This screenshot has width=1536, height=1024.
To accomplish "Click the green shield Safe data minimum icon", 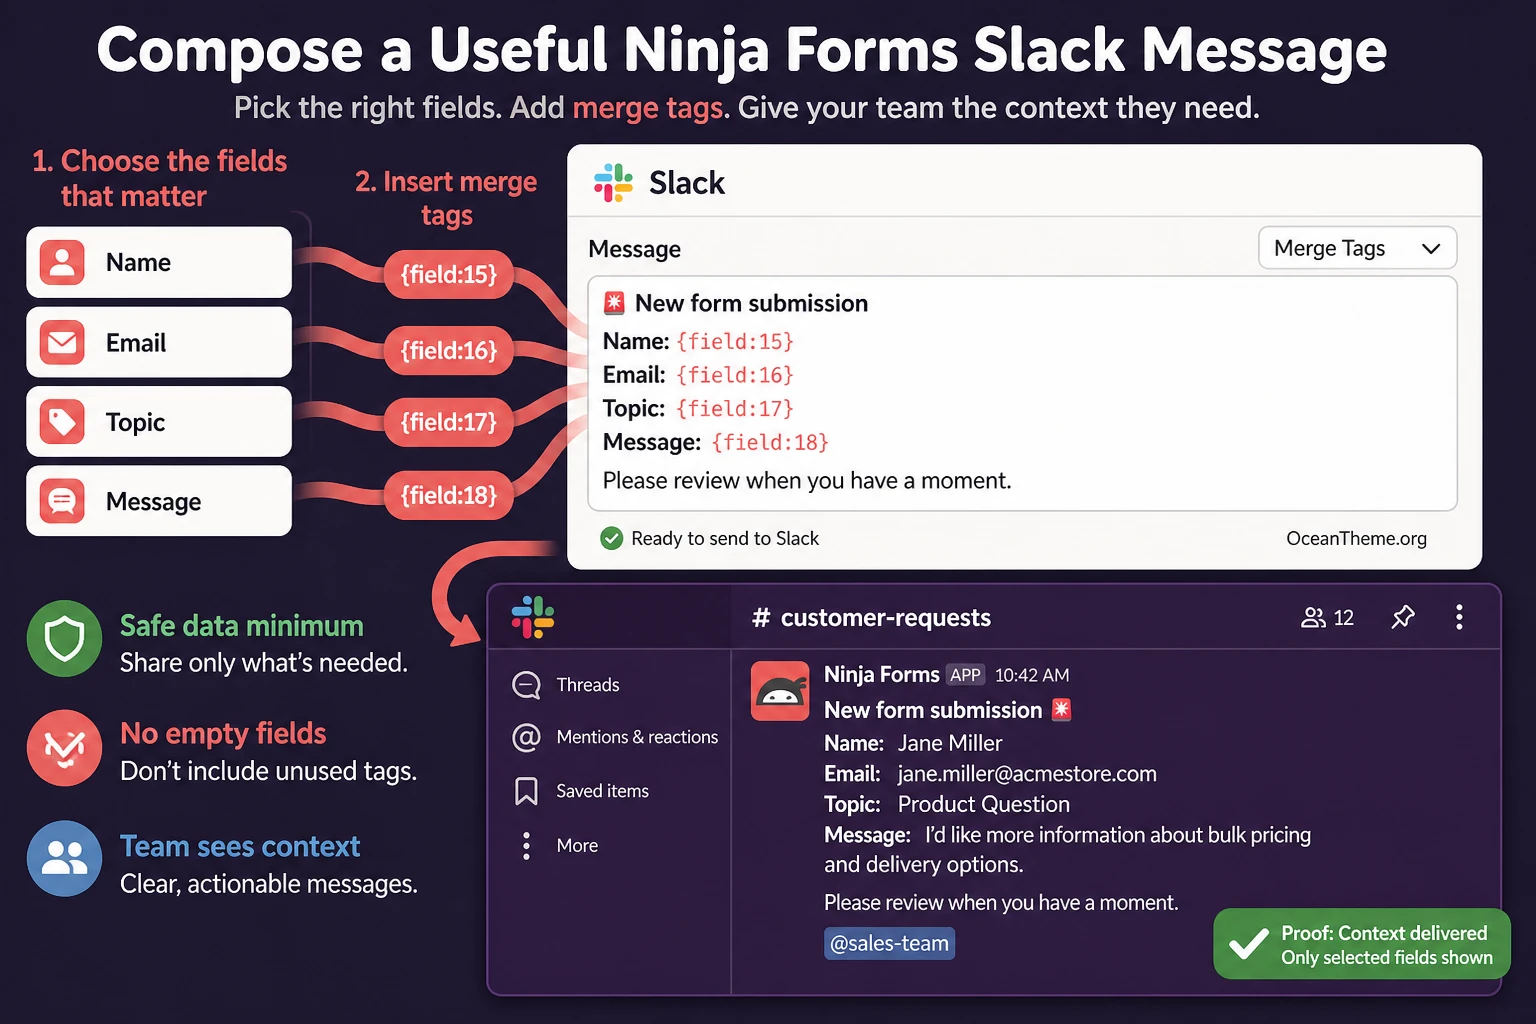I will (x=64, y=639).
